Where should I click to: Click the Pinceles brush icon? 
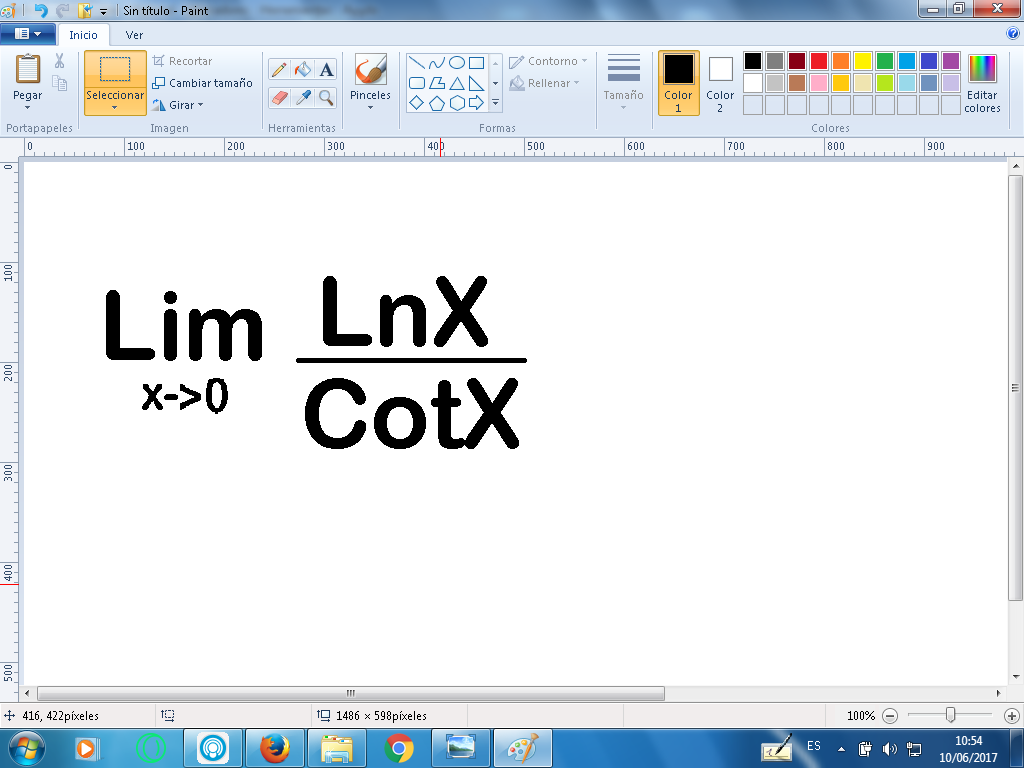(370, 71)
